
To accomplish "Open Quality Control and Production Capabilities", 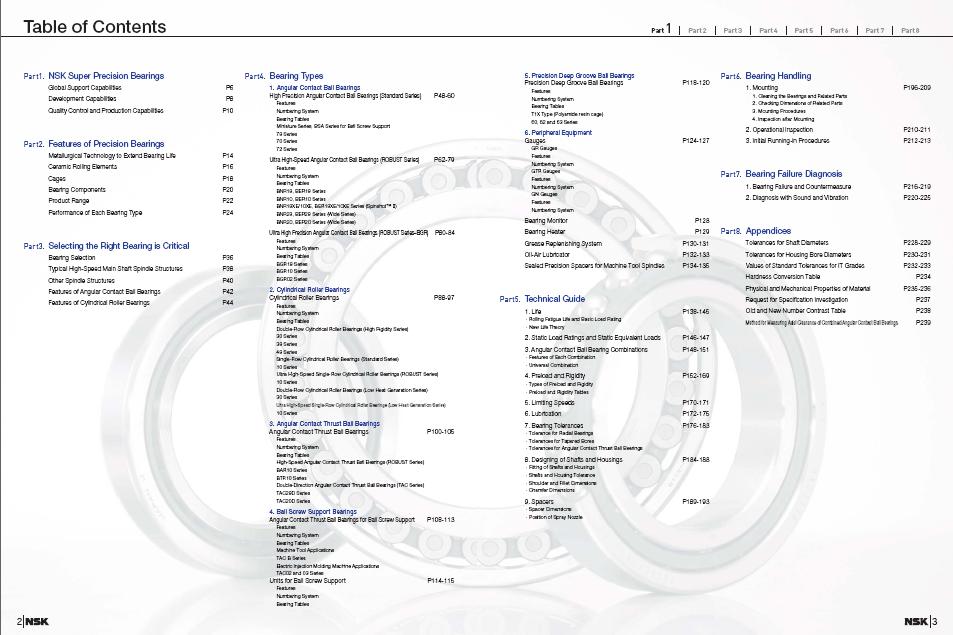I will pos(106,111).
